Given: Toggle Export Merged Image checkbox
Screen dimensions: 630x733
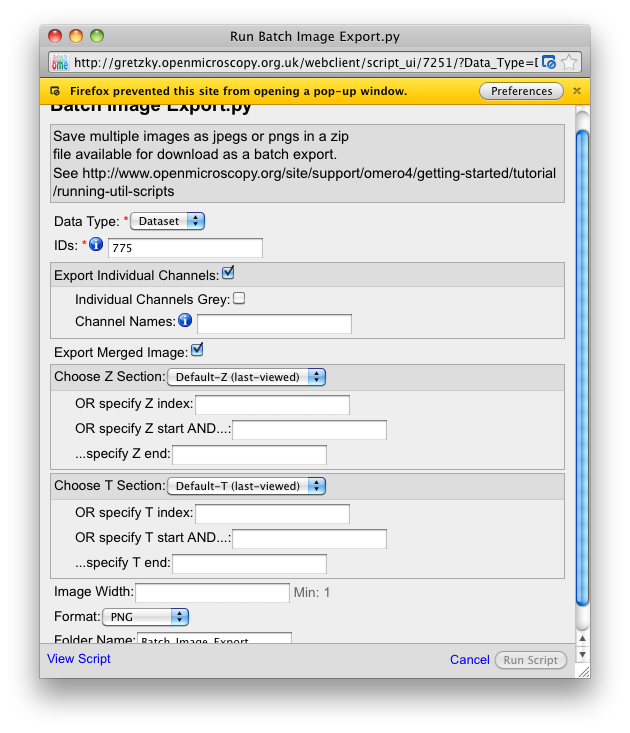Looking at the screenshot, I should click(197, 350).
